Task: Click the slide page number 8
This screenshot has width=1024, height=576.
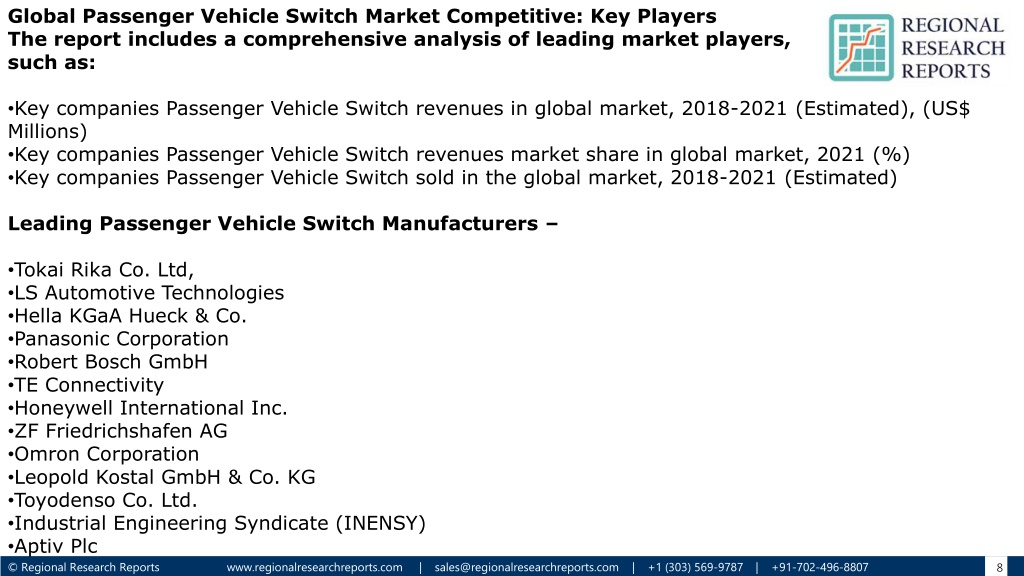Action: pyautogui.click(x=999, y=568)
